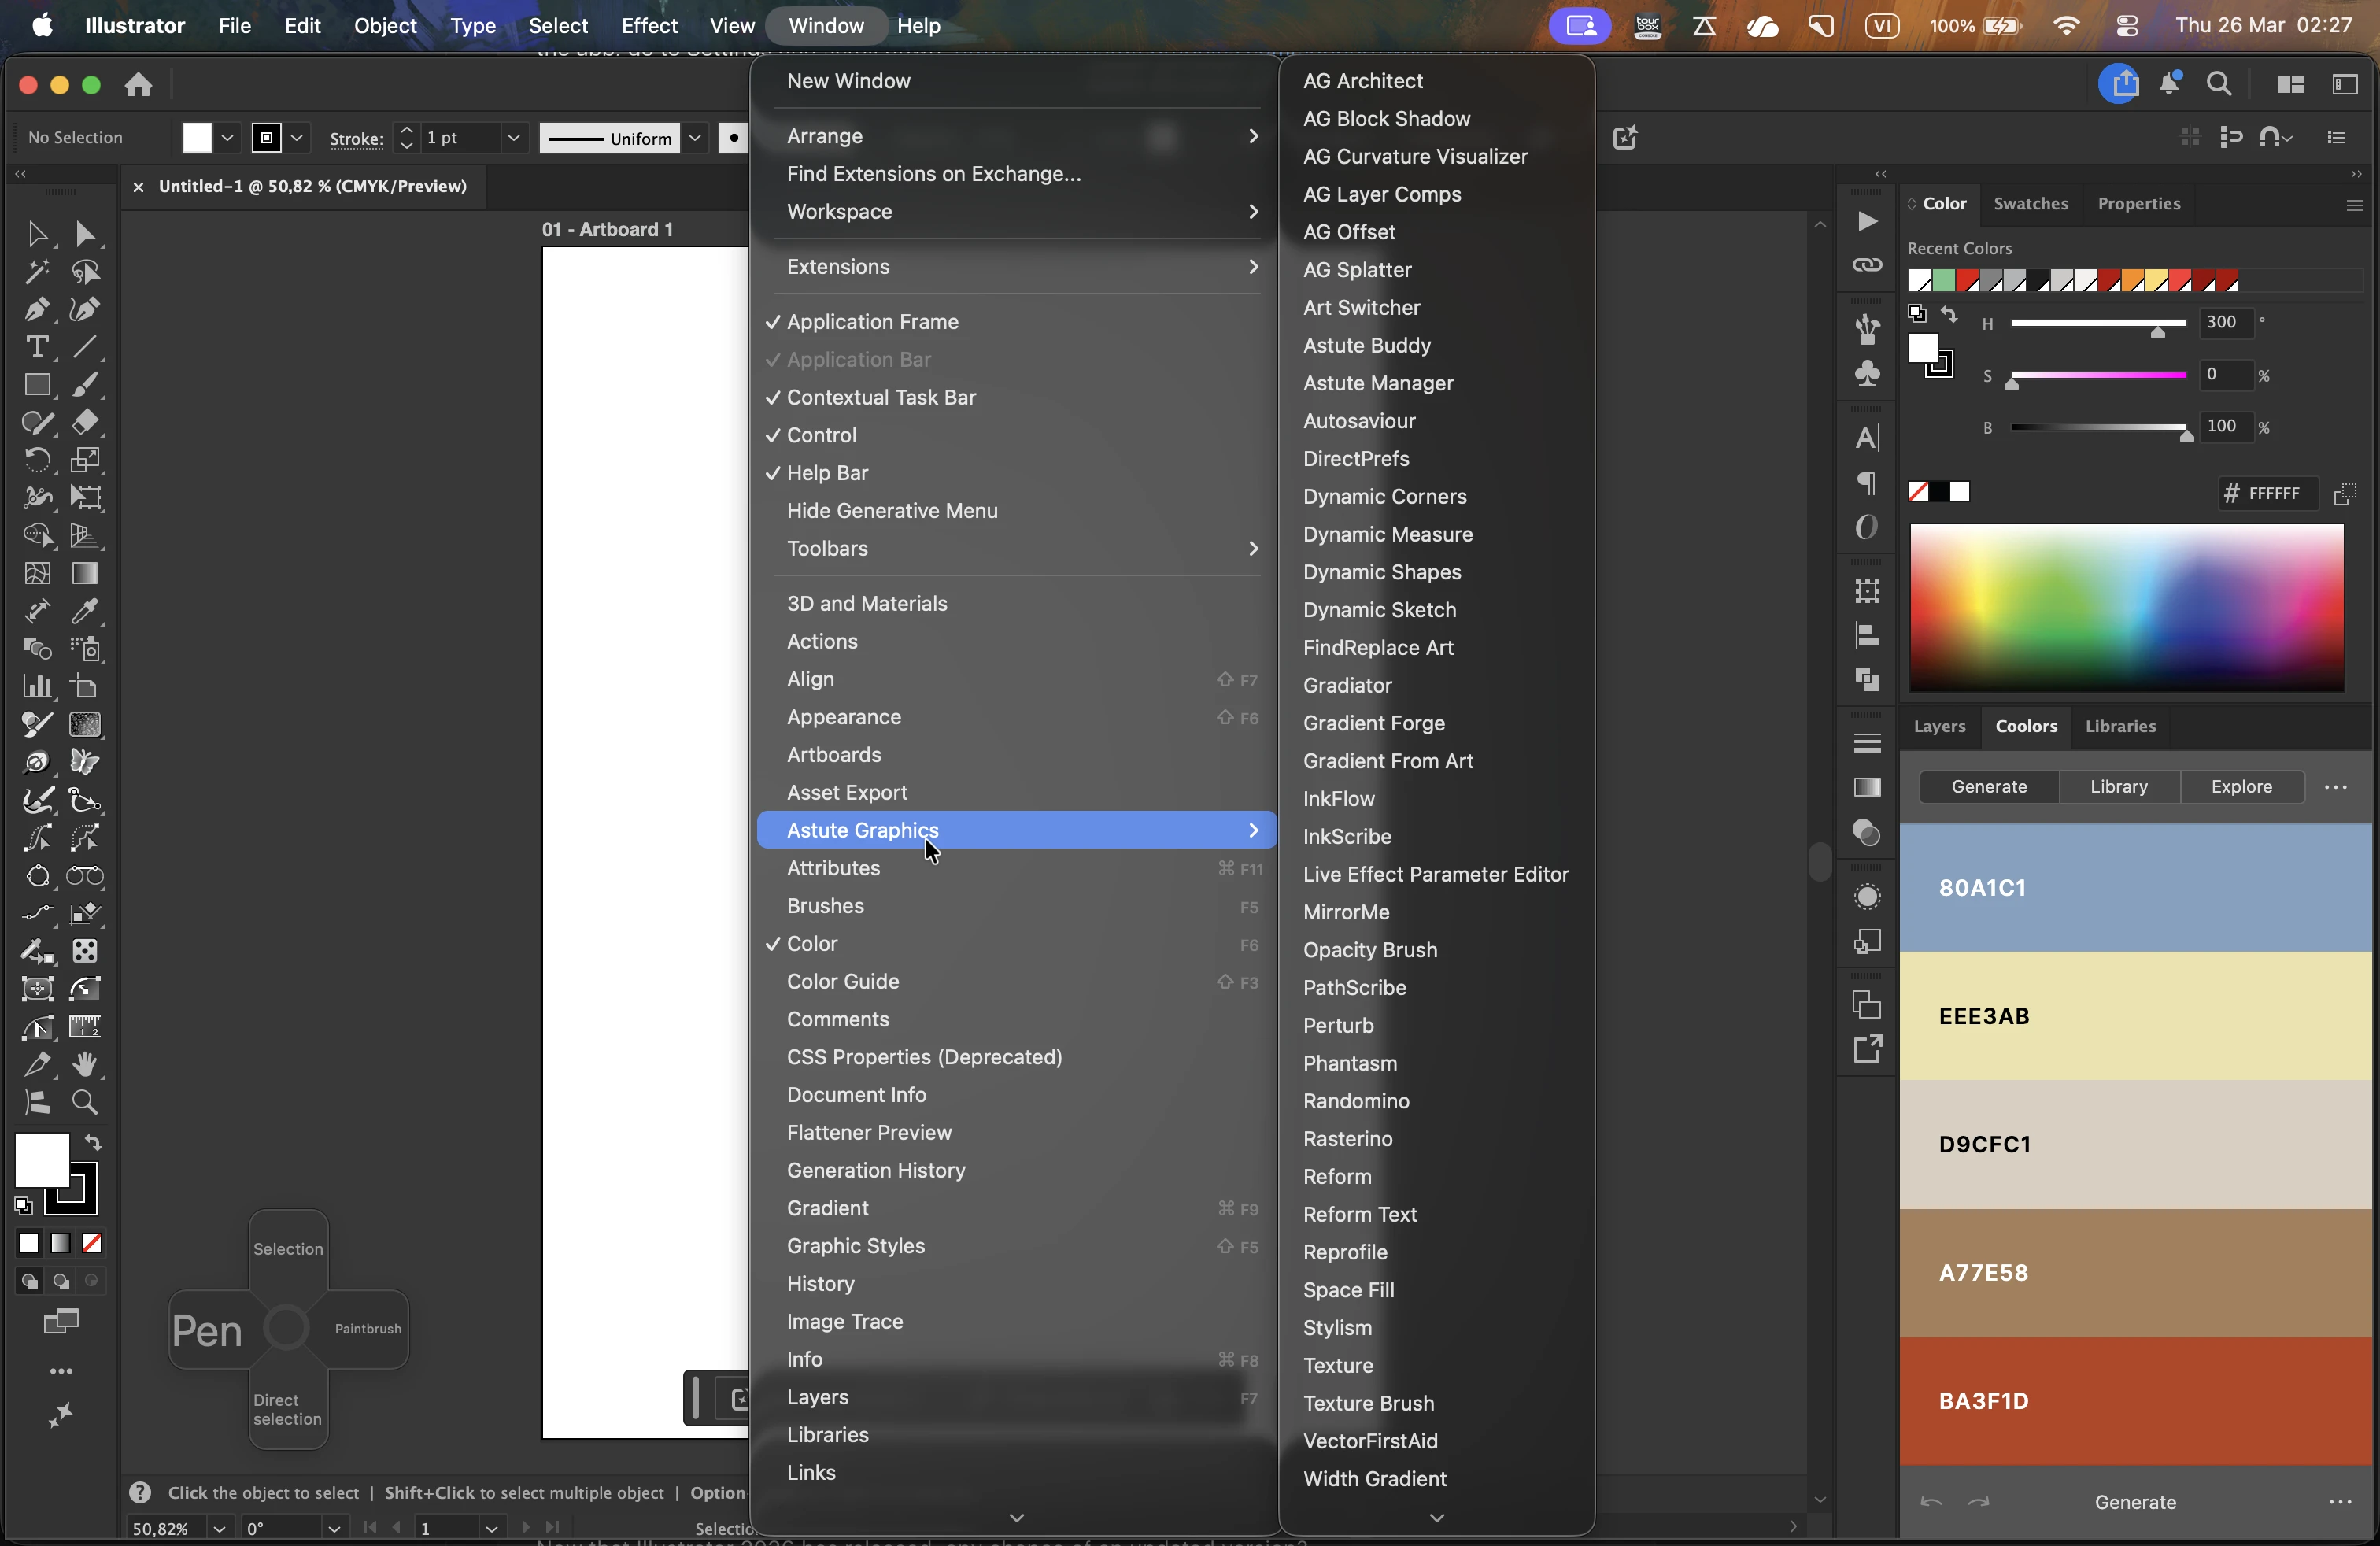Select the Hand tool
The image size is (2380, 1546).
85,1064
